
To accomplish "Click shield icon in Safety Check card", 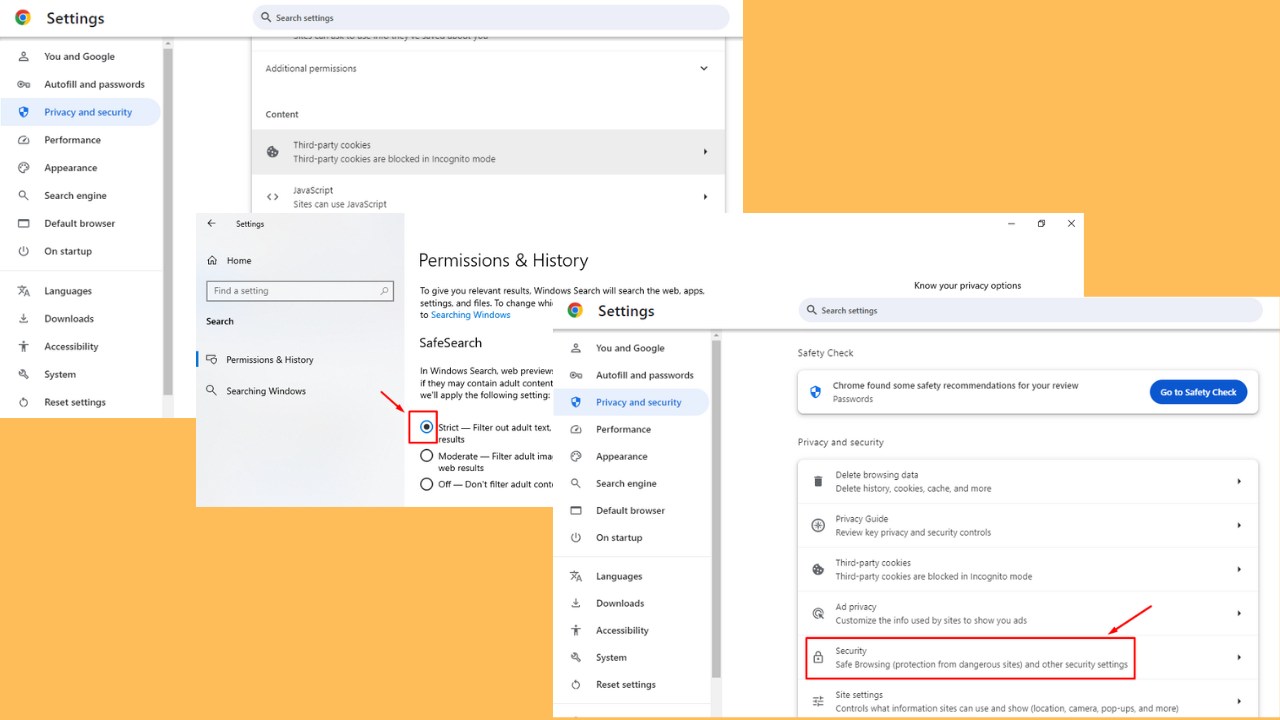I will click(x=816, y=392).
